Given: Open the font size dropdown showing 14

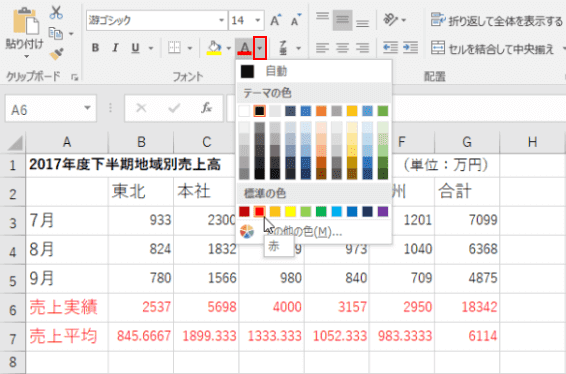Looking at the screenshot, I should coord(257,20).
